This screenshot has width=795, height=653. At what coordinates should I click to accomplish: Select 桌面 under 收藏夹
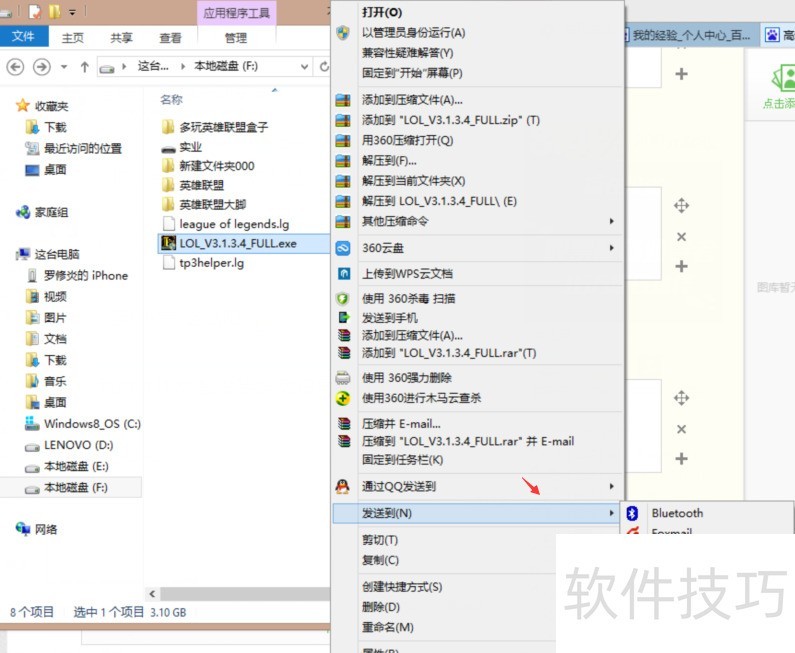point(55,169)
